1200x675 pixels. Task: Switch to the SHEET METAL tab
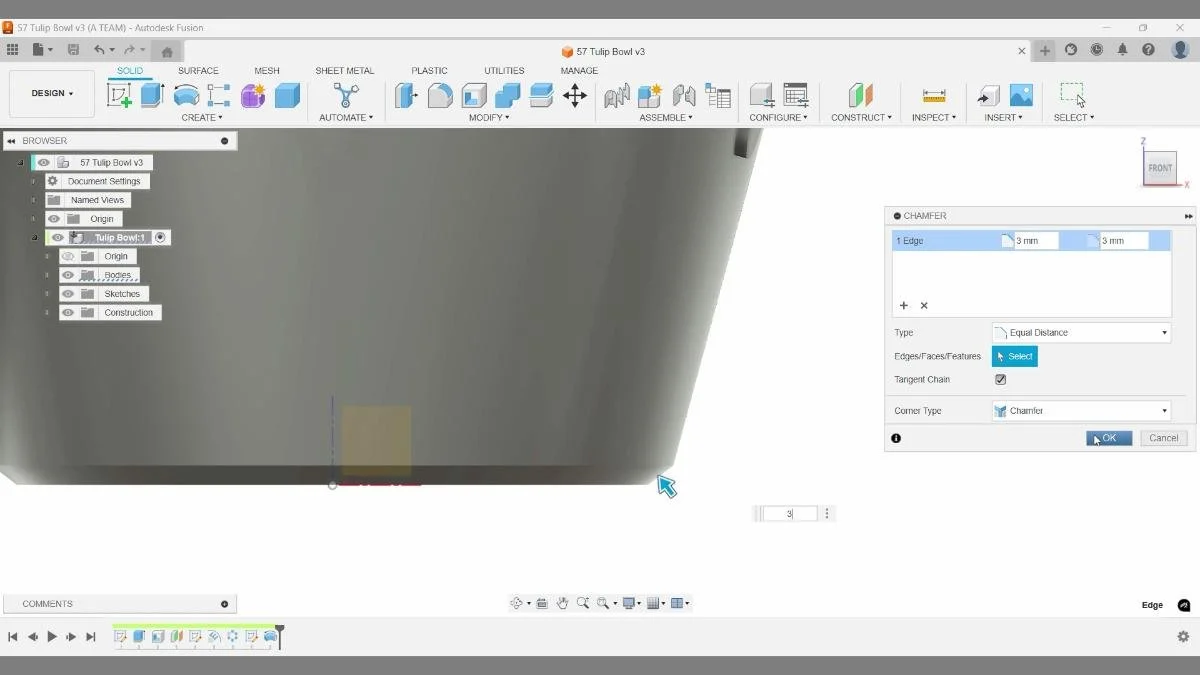coord(344,71)
